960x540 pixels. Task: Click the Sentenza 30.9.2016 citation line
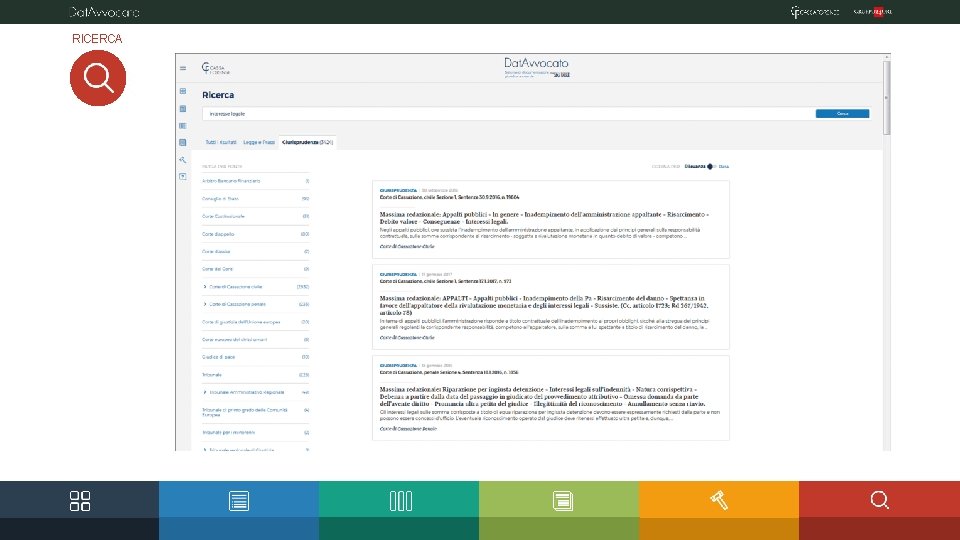coord(449,197)
